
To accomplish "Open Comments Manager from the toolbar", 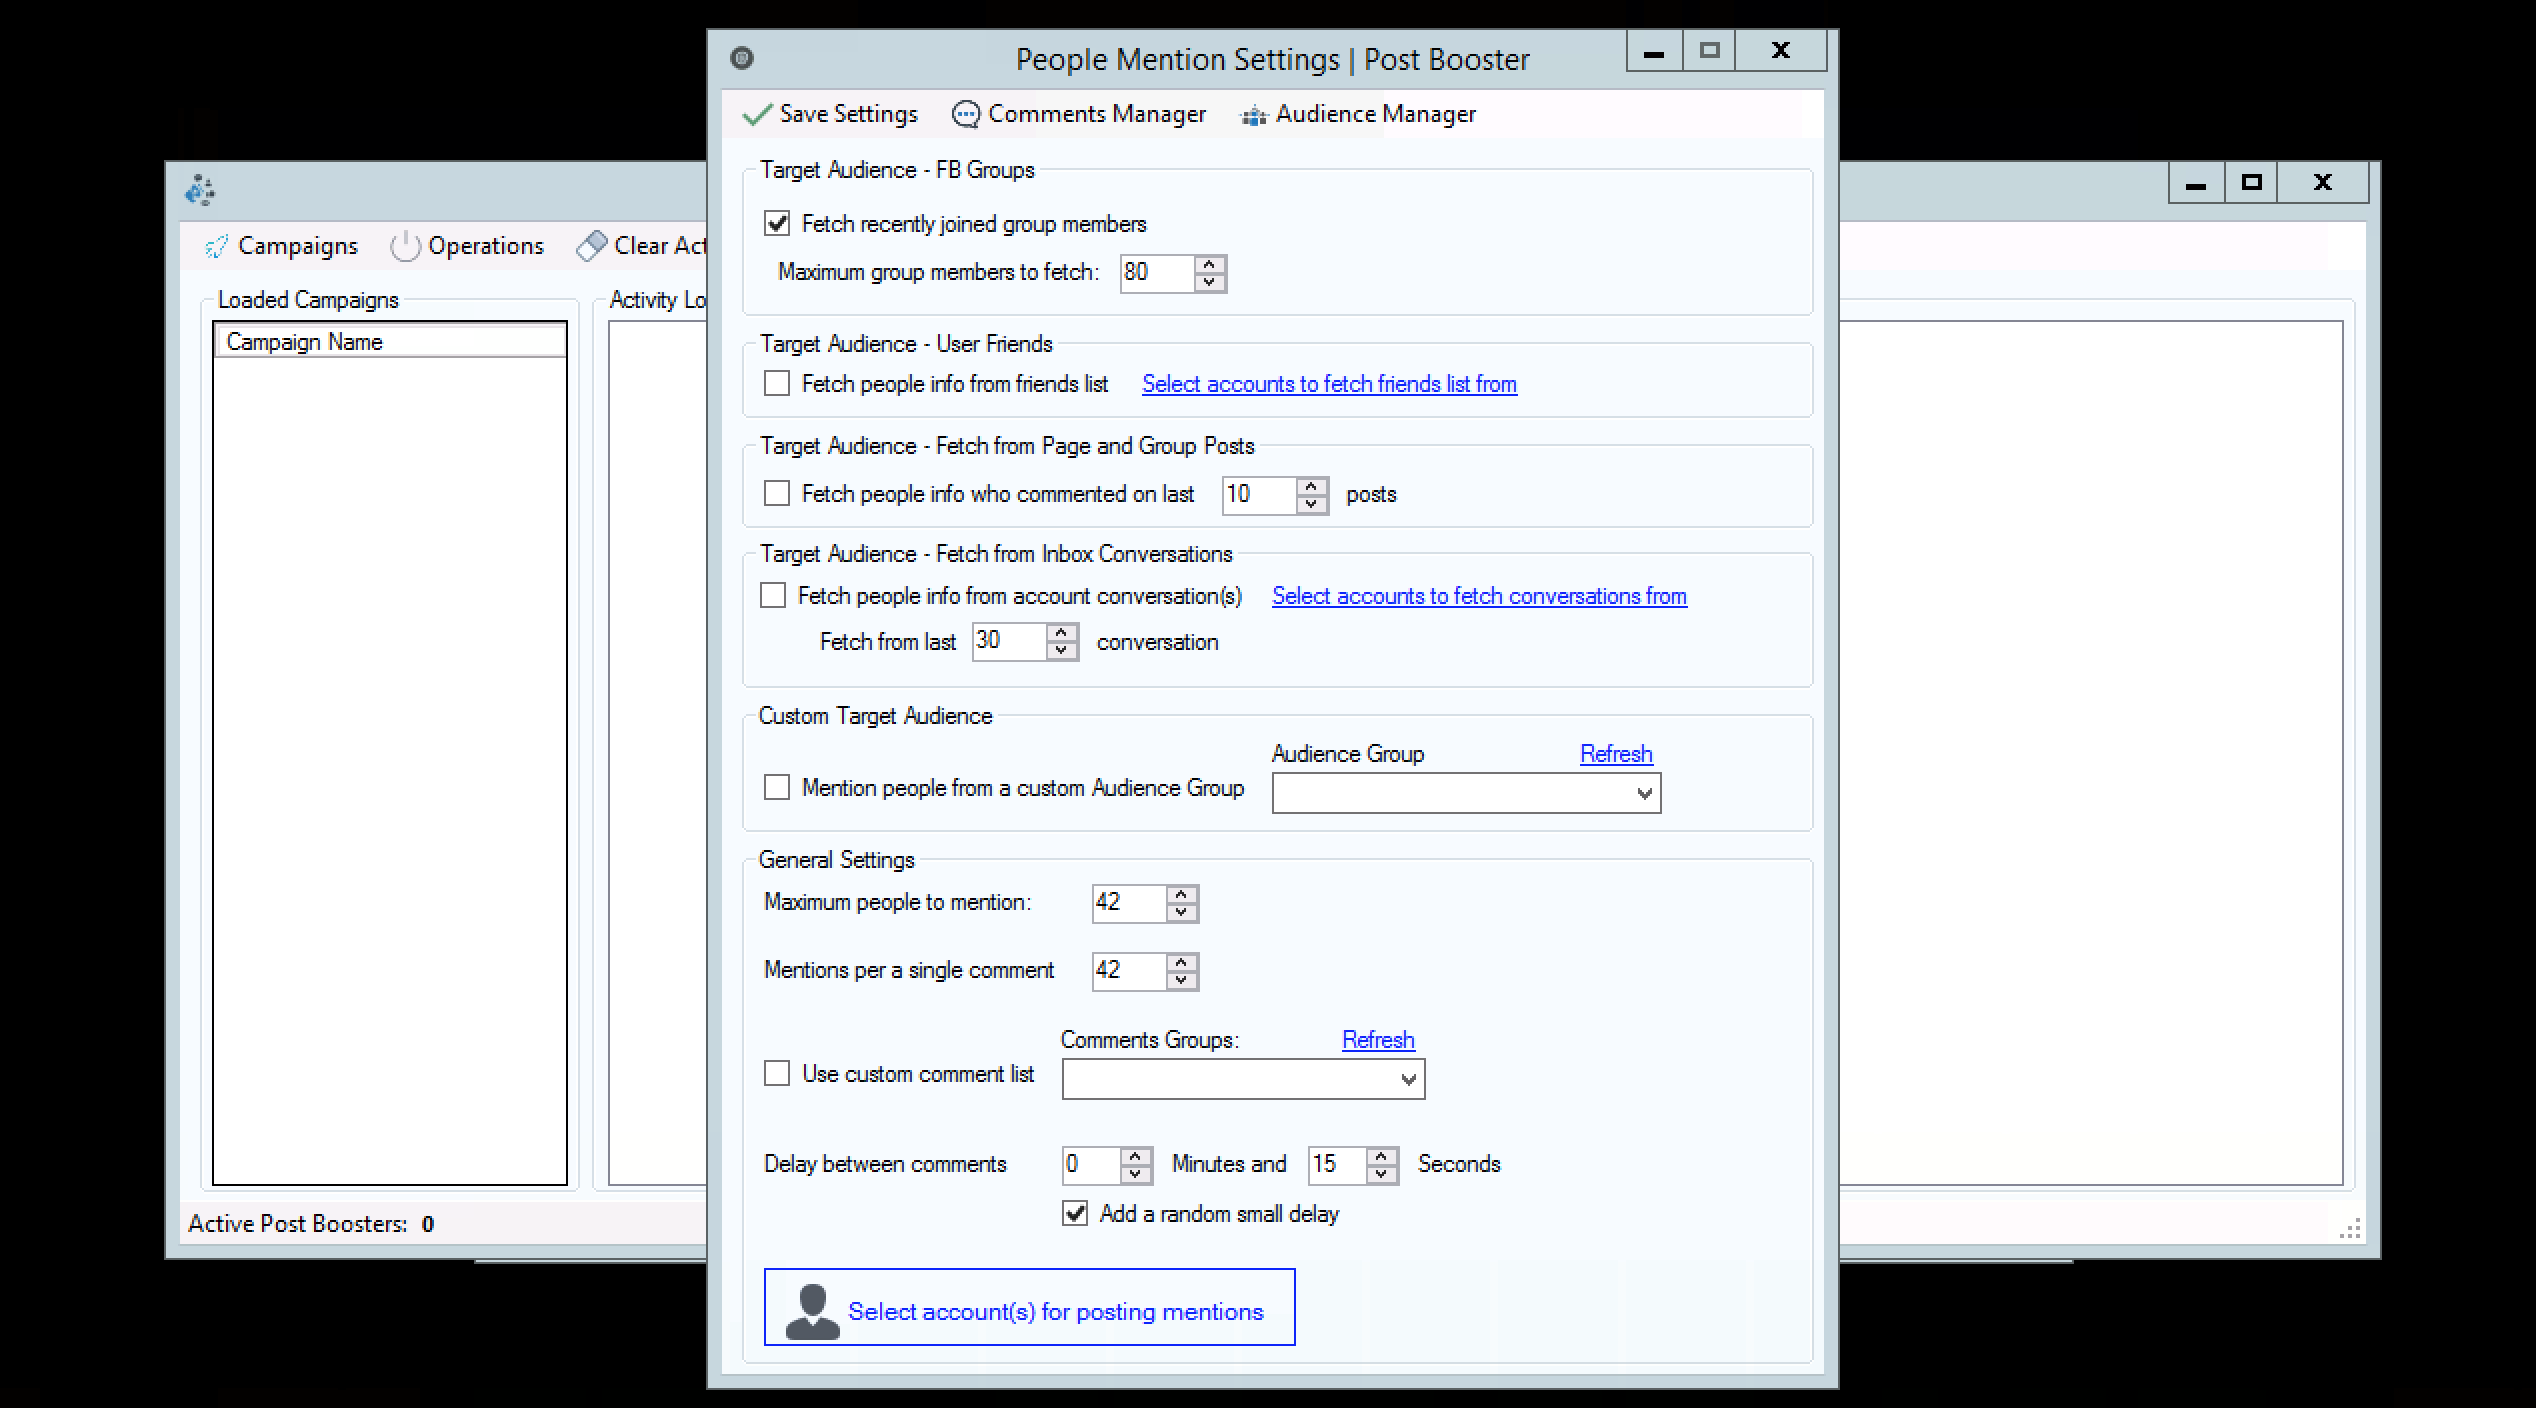I will pyautogui.click(x=1079, y=115).
